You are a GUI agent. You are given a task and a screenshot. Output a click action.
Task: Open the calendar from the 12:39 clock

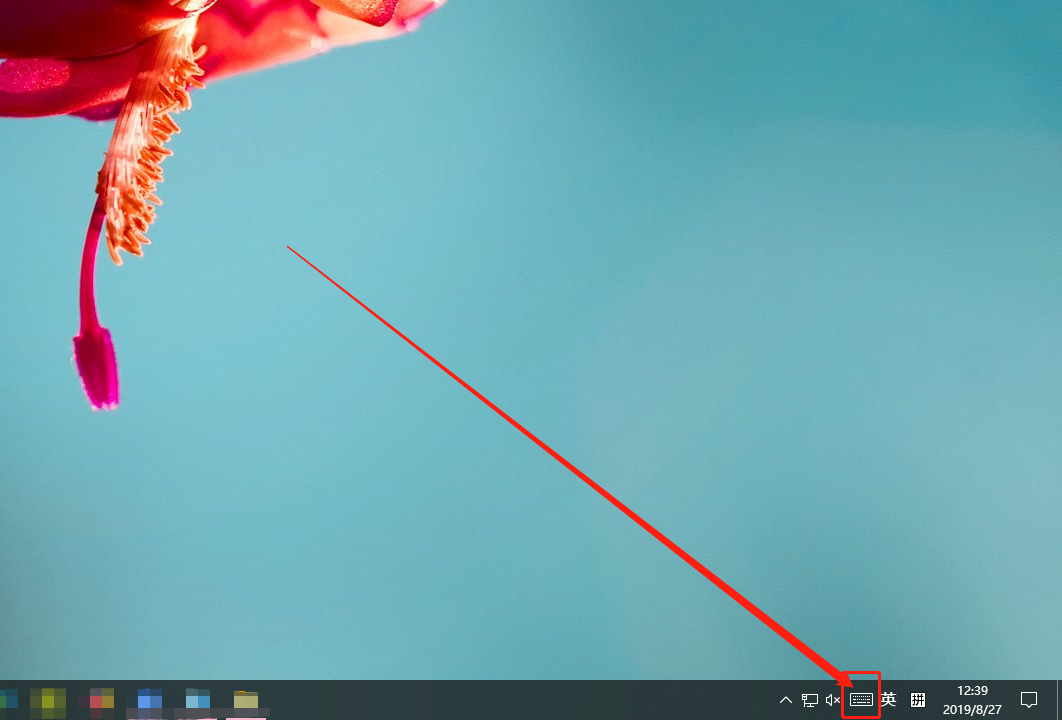(972, 700)
